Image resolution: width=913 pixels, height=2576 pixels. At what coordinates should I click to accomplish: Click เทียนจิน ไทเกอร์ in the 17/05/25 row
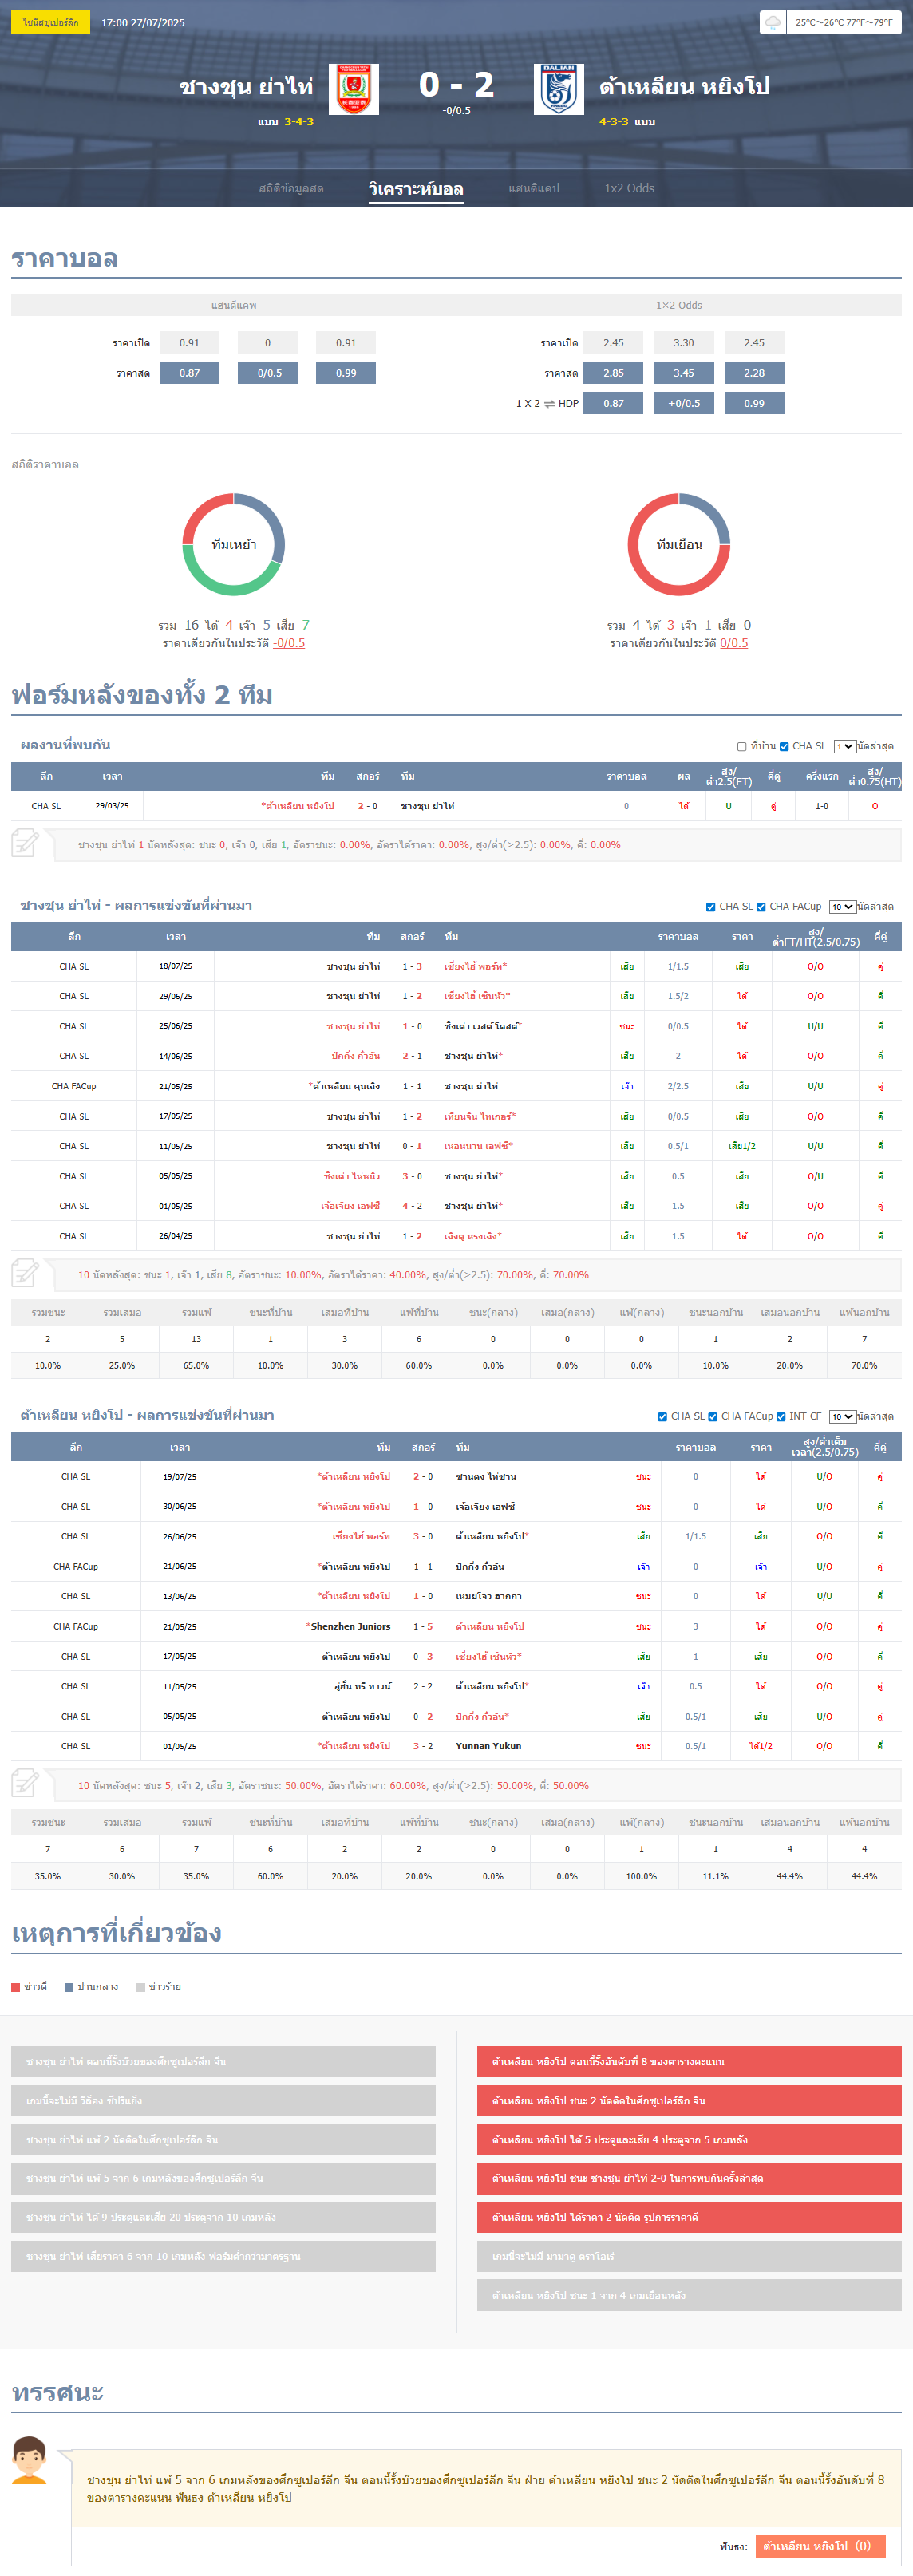point(477,1116)
